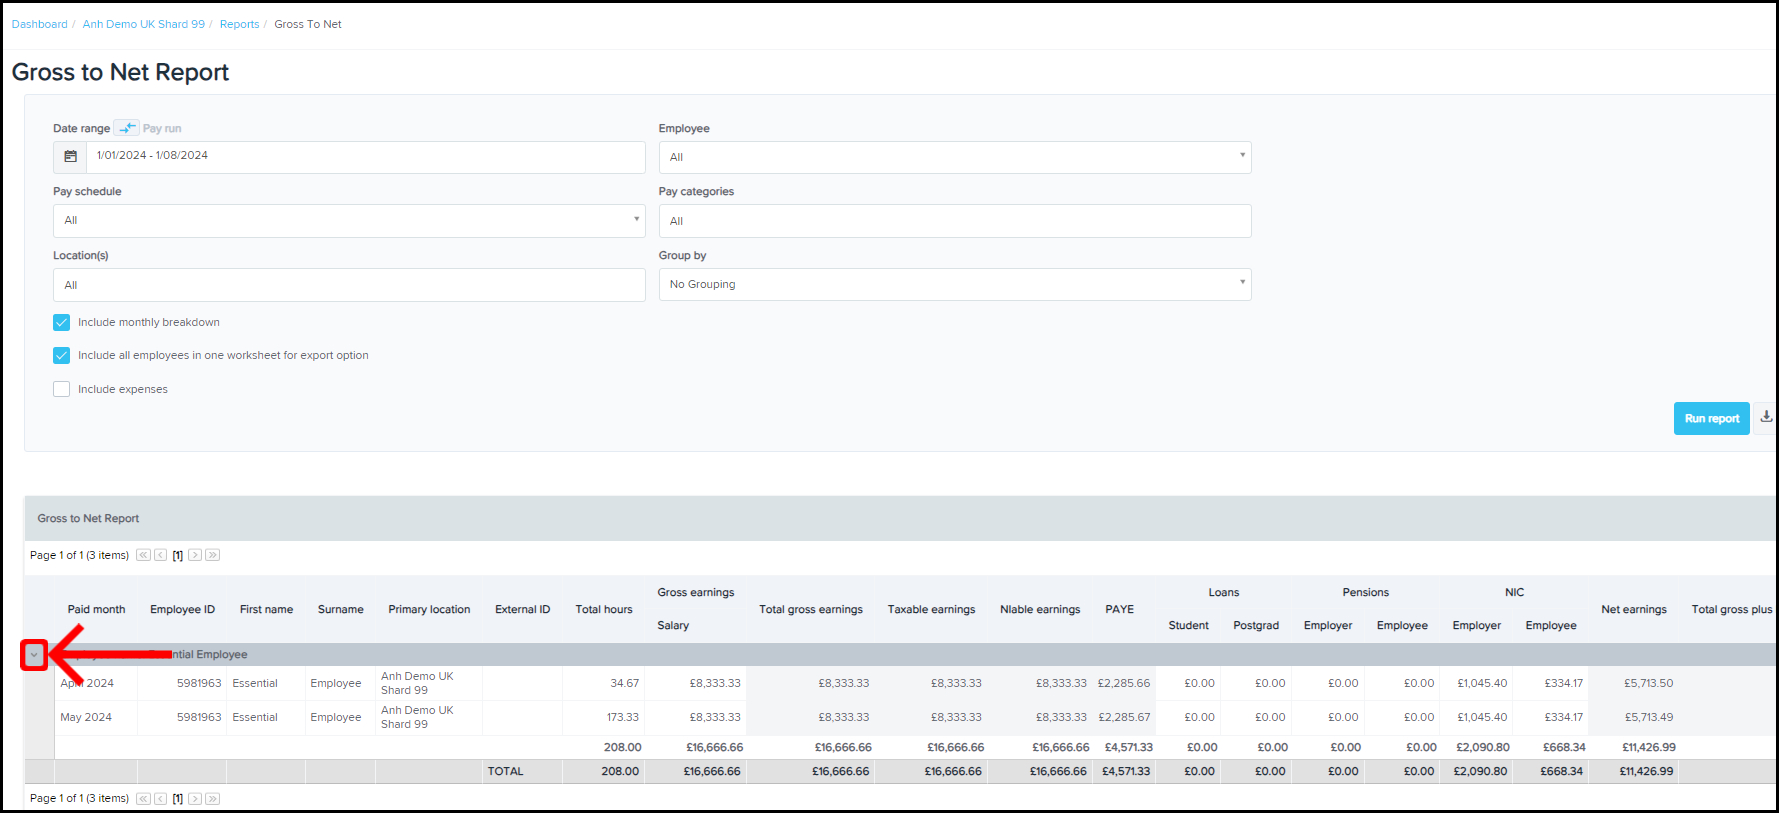Viewport: 1779px width, 813px height.
Task: Go to next page in top pager
Action: 195,555
